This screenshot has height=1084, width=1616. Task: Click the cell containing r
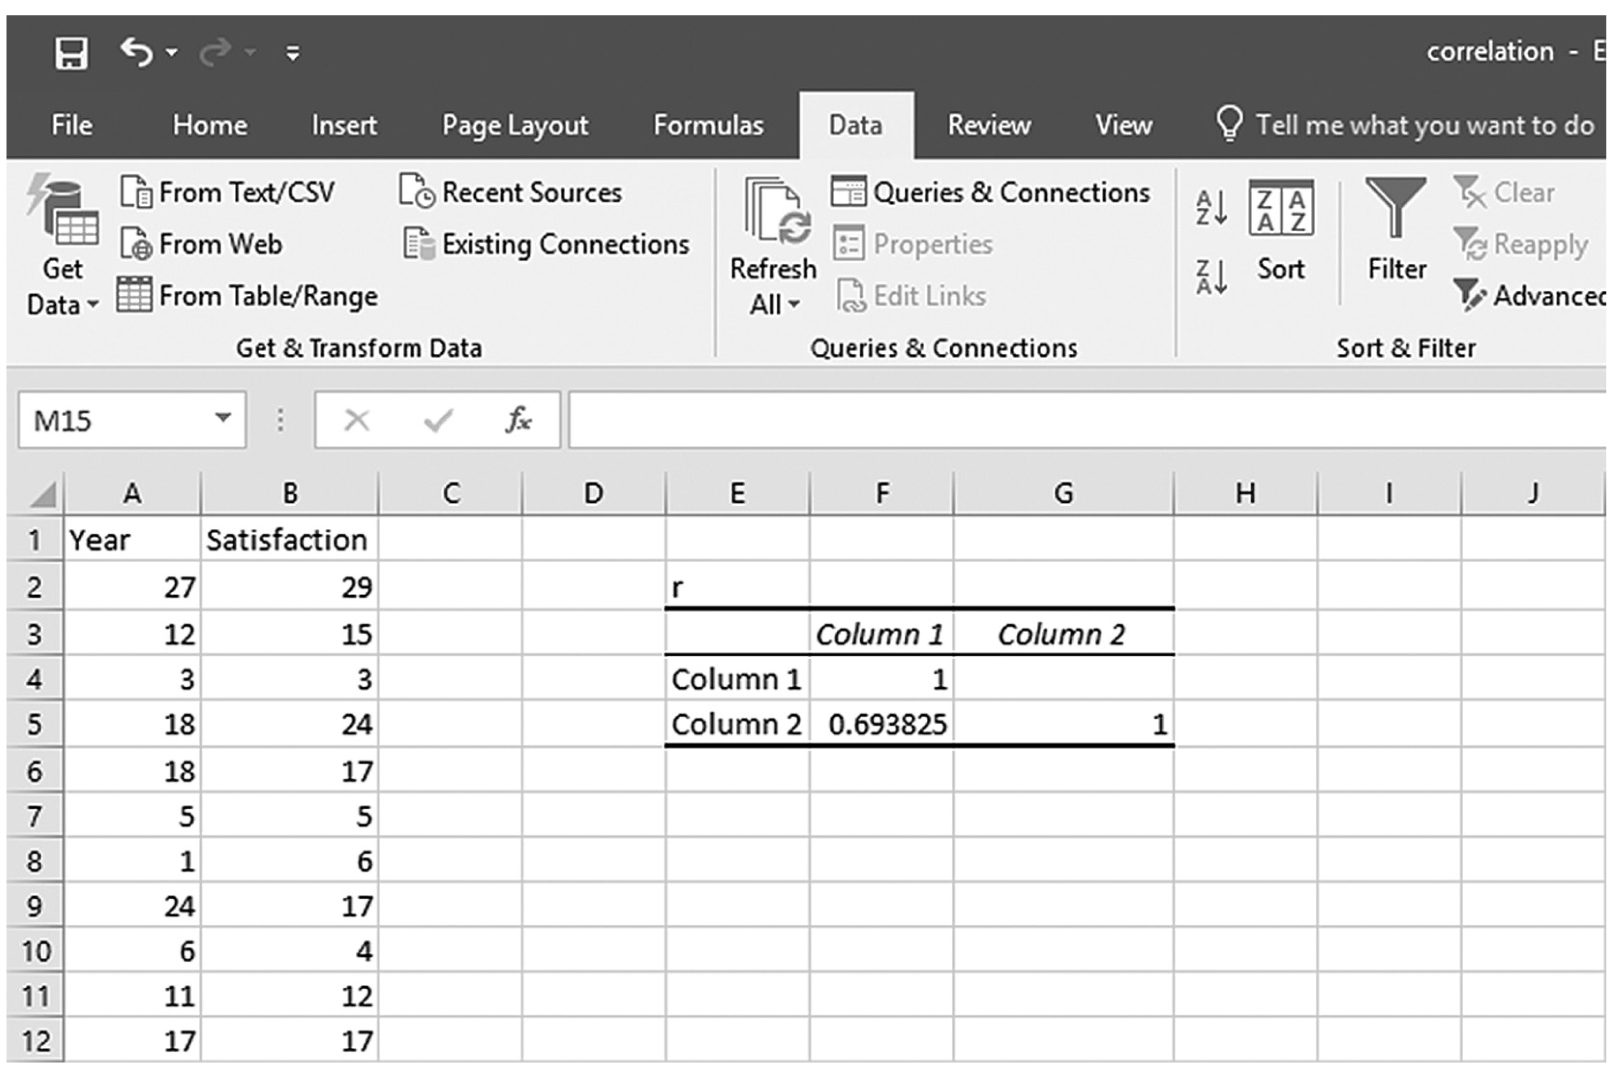(x=738, y=587)
